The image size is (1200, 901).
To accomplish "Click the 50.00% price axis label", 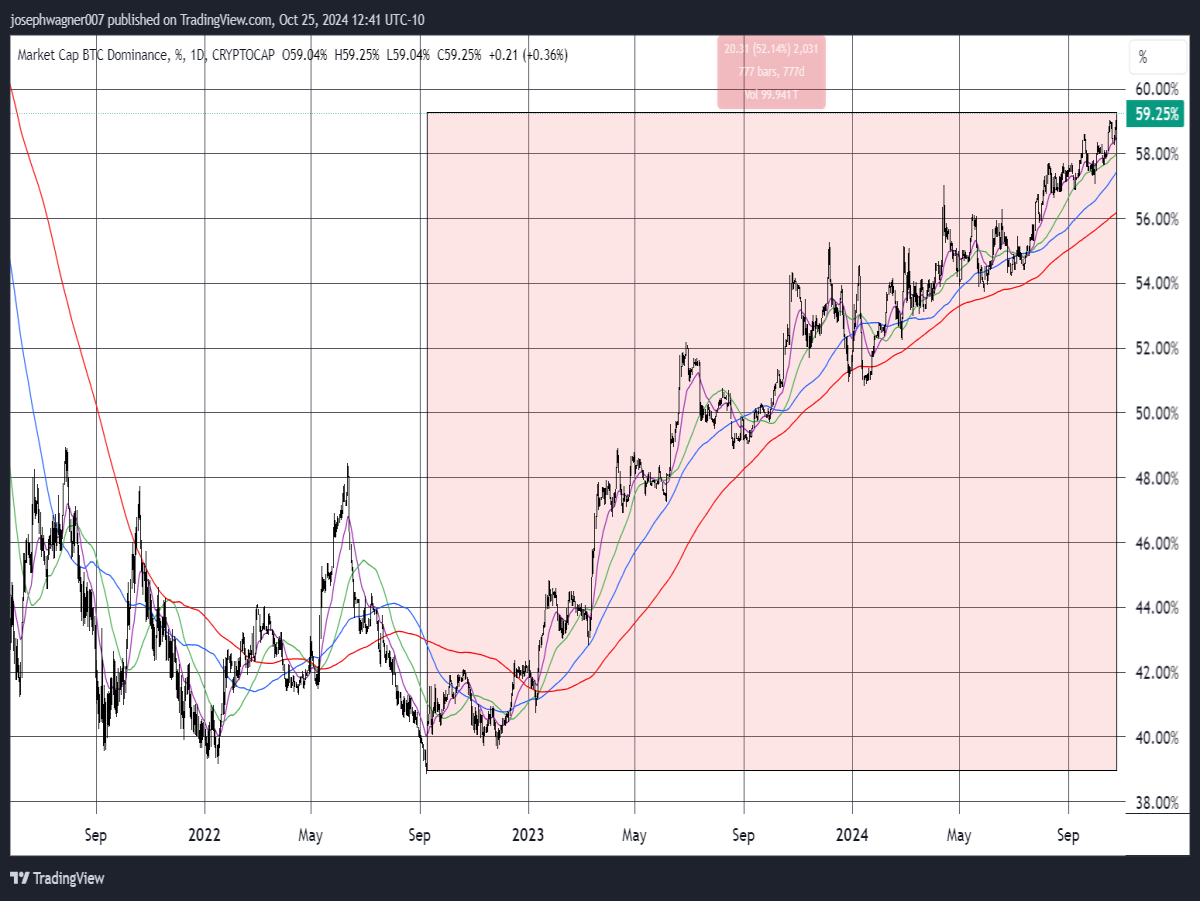I will point(1157,413).
